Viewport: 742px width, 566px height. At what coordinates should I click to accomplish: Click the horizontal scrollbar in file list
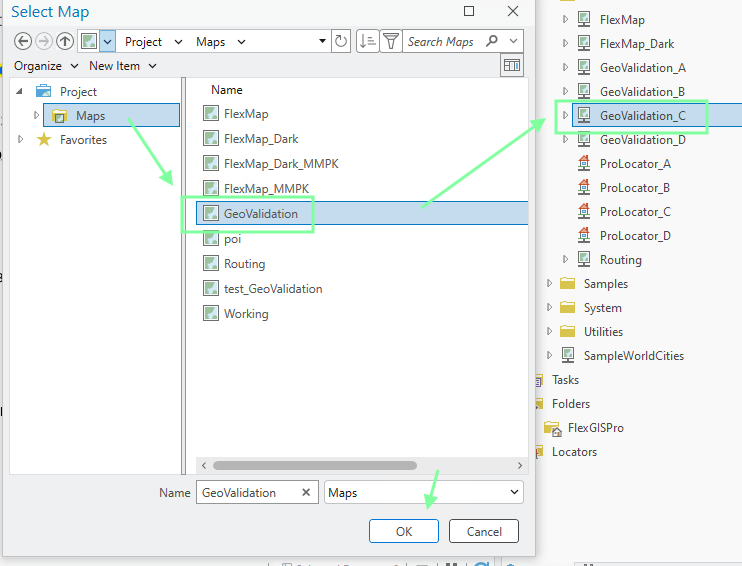[x=314, y=466]
